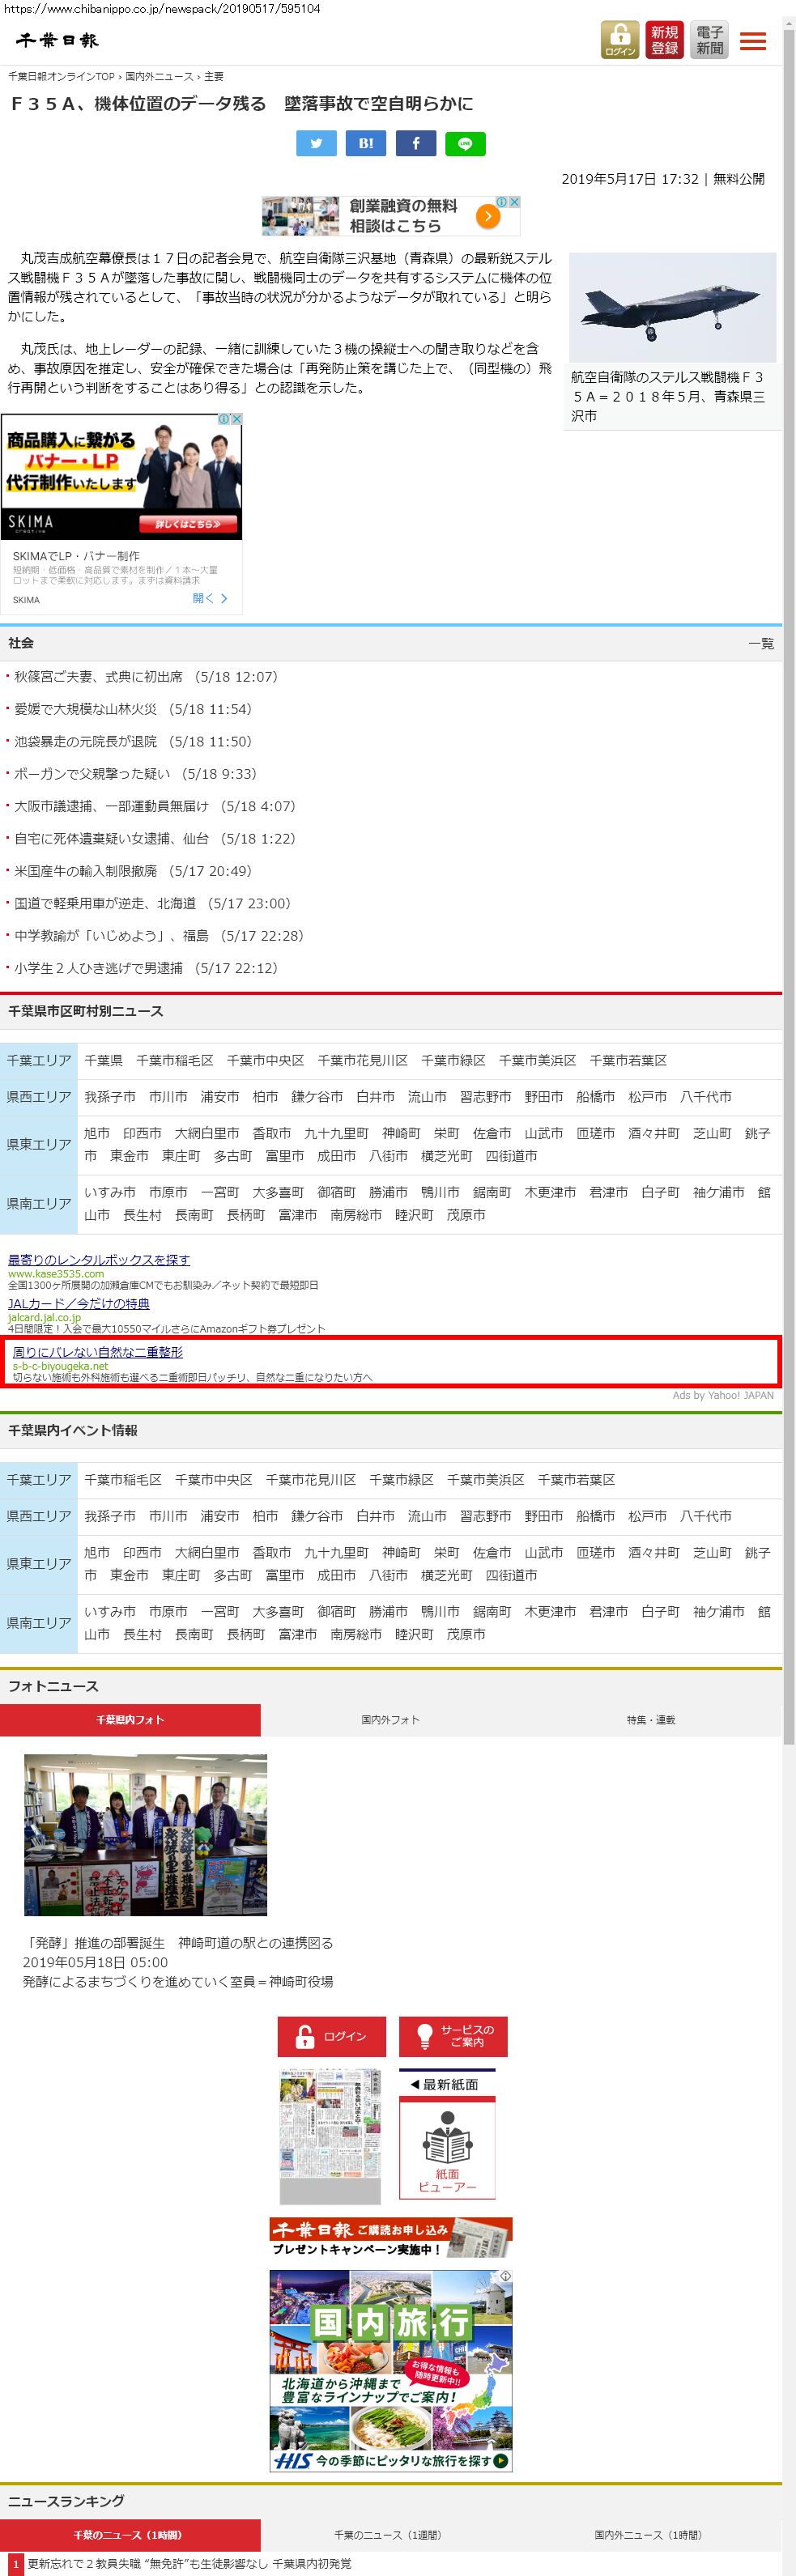This screenshot has width=796, height=2576.
Task: Open the hamburger menu icon
Action: click(753, 41)
